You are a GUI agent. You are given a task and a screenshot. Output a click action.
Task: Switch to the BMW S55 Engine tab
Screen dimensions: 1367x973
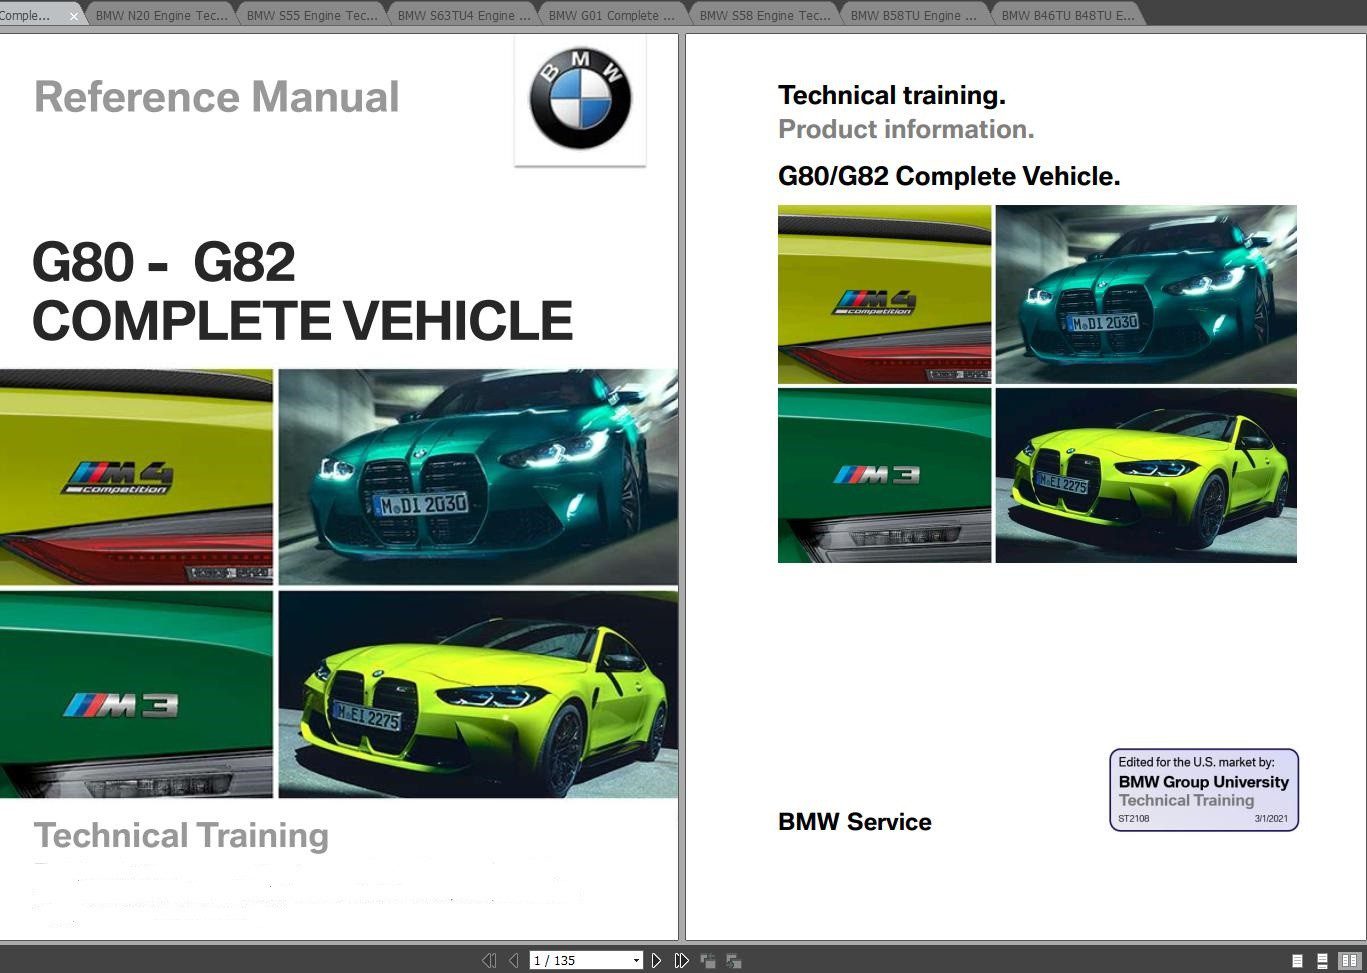tap(313, 15)
